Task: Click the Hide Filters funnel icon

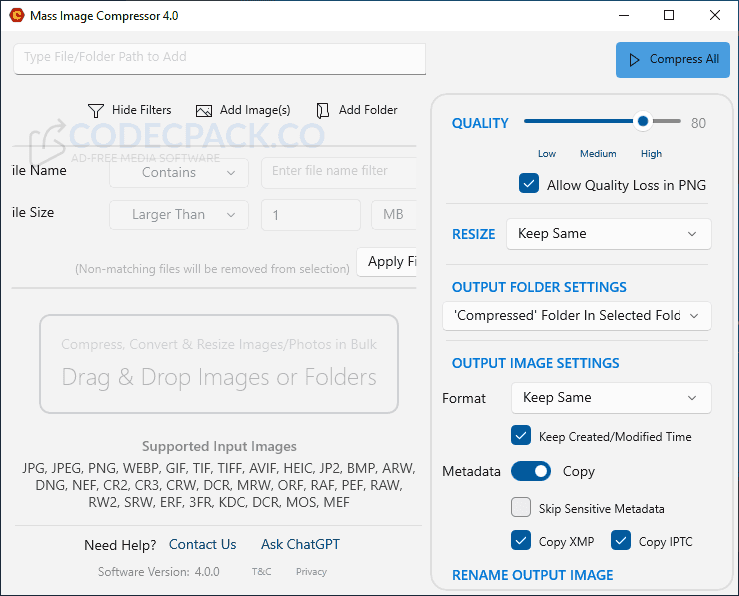Action: [x=96, y=110]
